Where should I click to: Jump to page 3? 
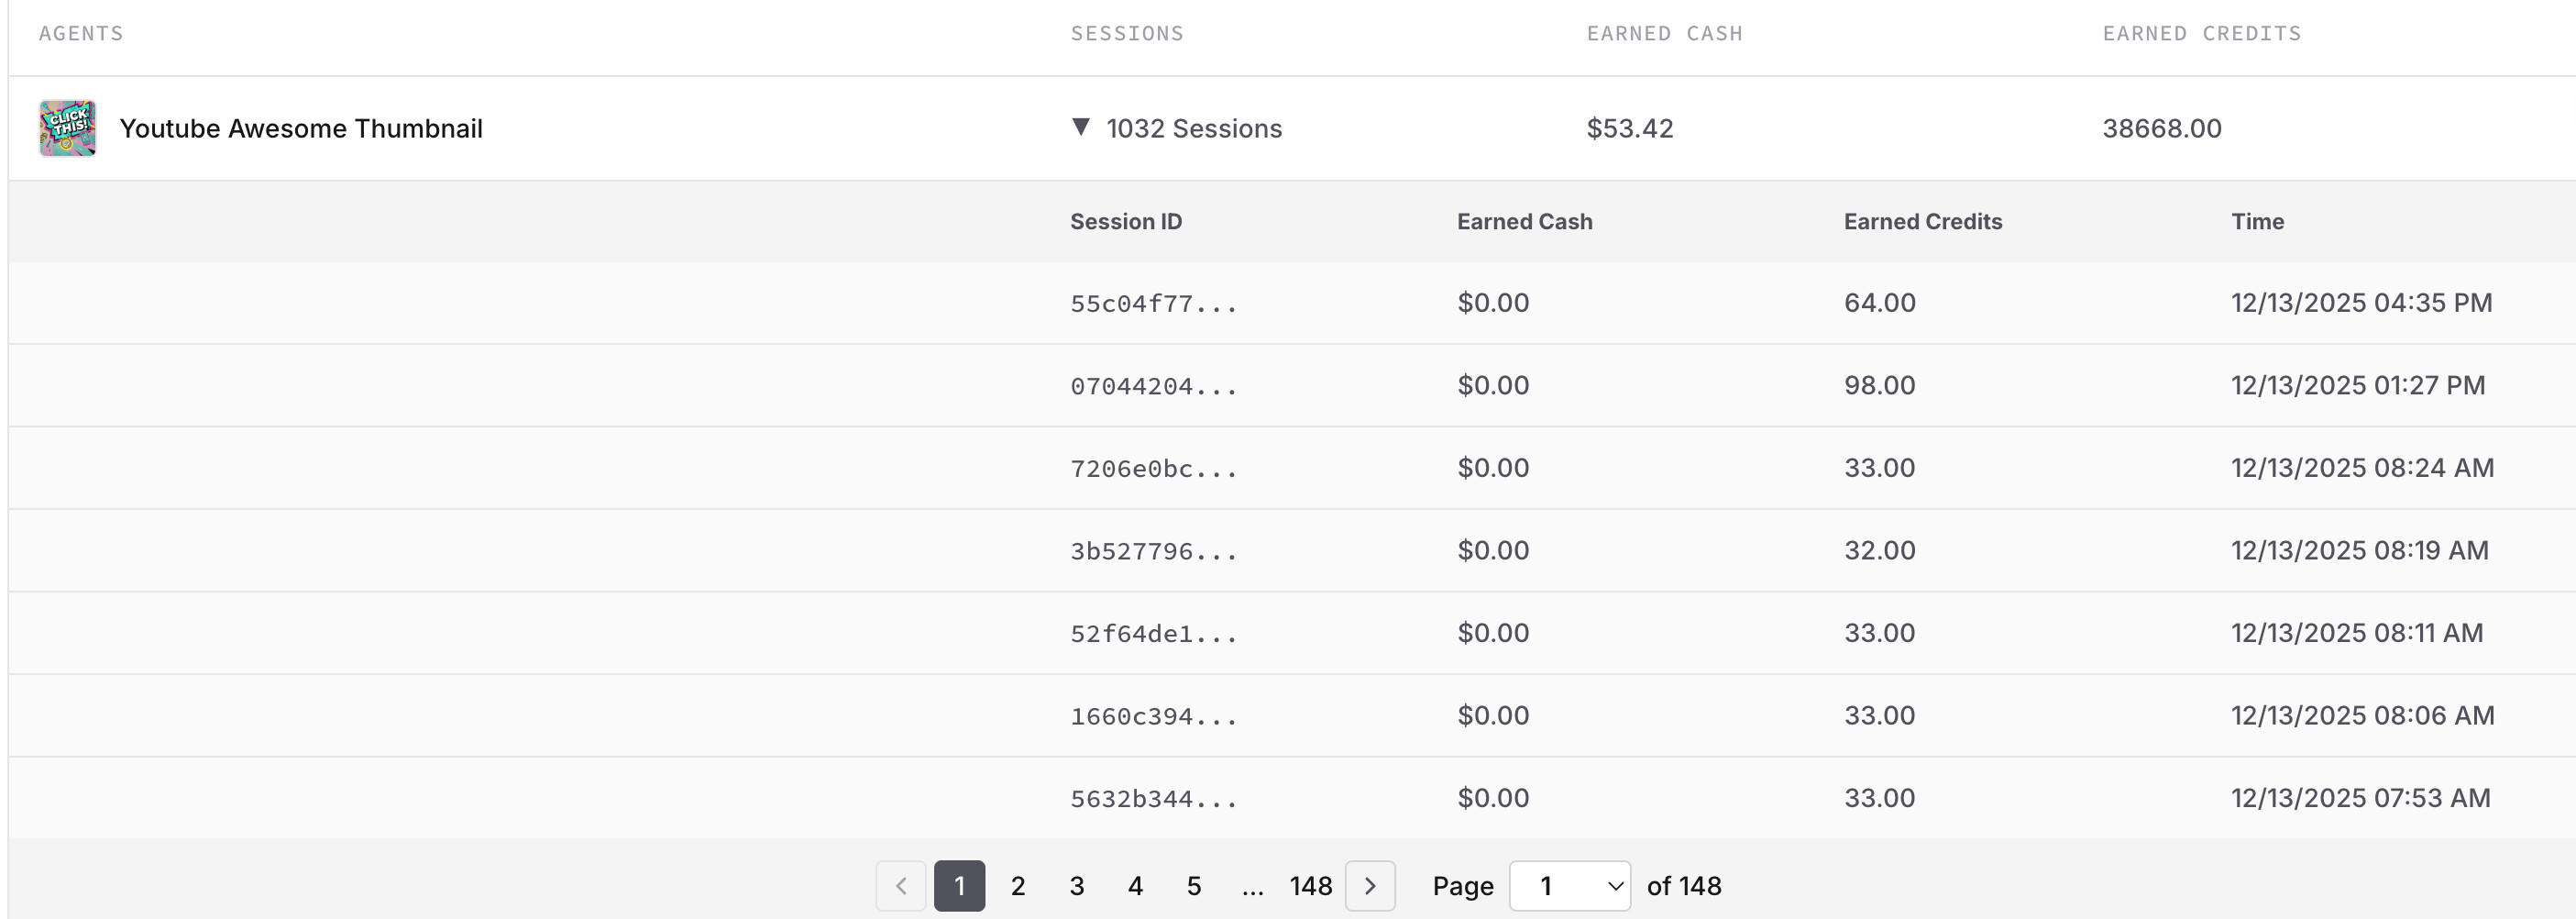pyautogui.click(x=1077, y=886)
